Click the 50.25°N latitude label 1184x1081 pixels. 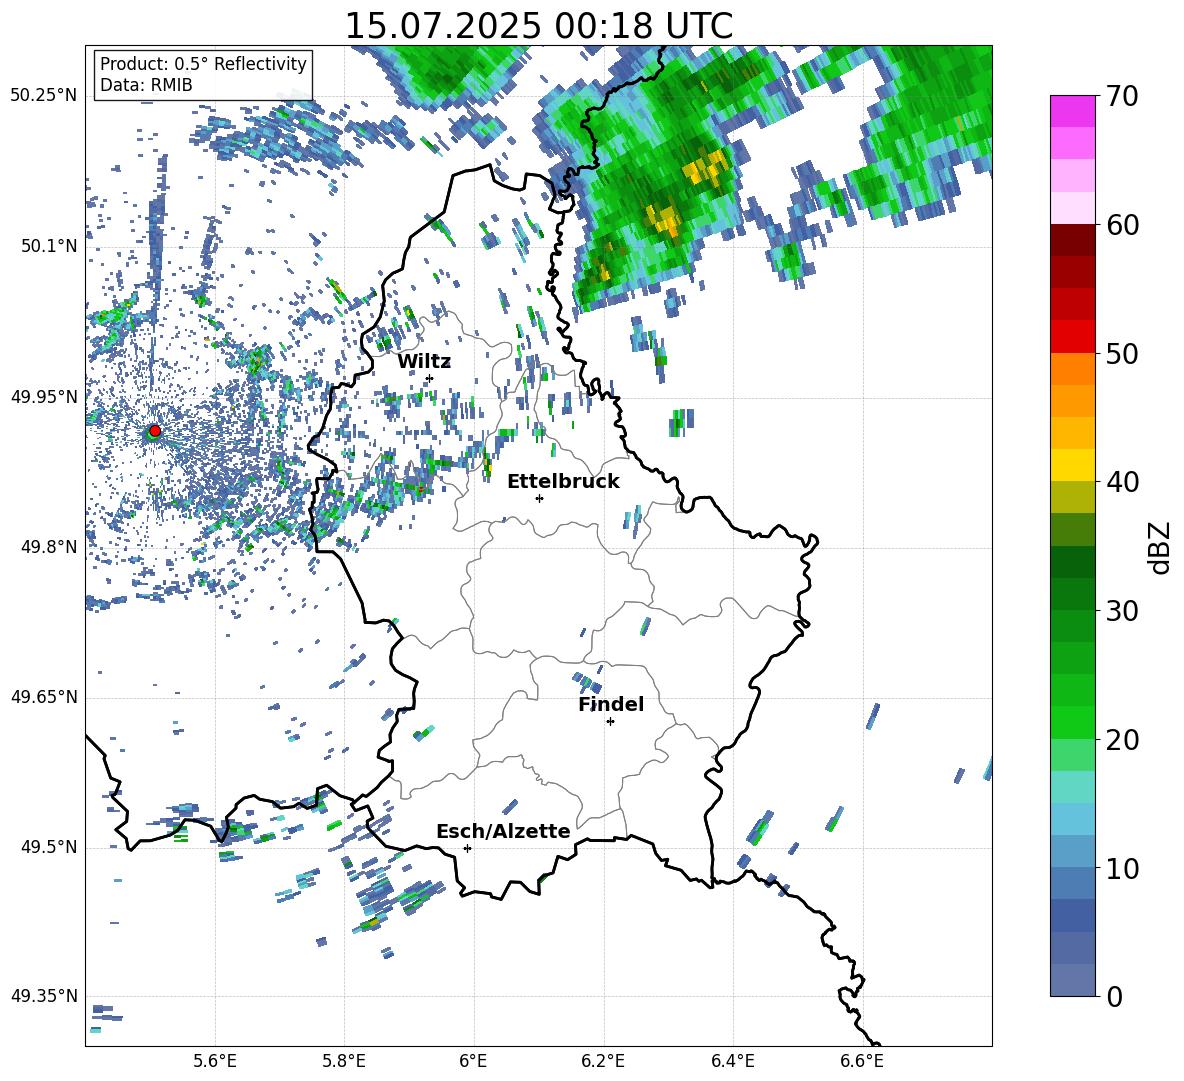click(x=44, y=95)
